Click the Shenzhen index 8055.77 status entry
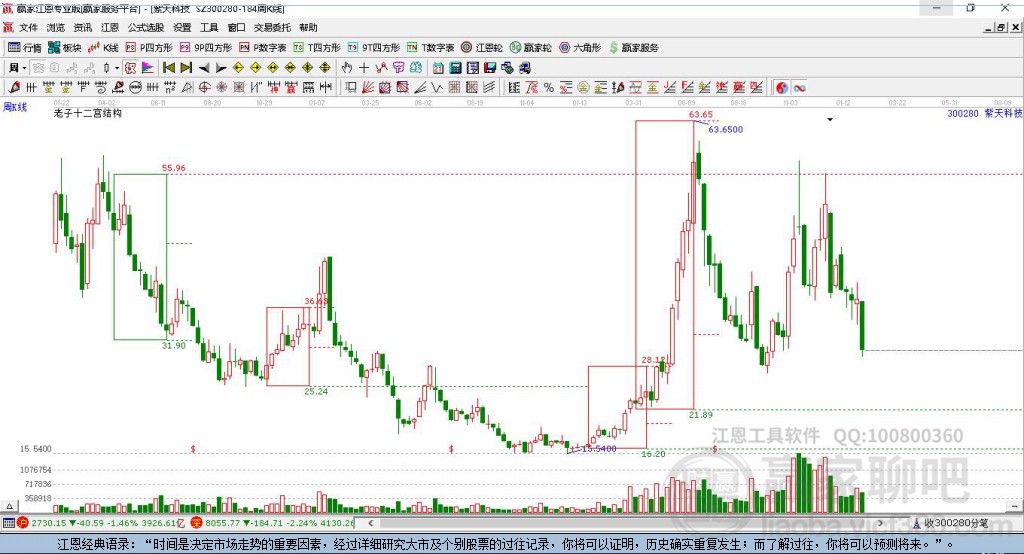1024x554 pixels. (x=273, y=523)
